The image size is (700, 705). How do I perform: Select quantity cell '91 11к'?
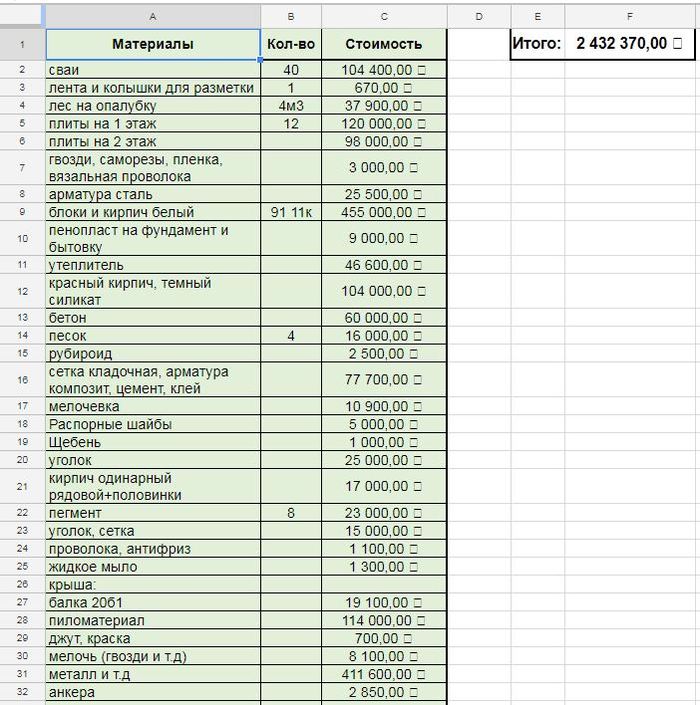[x=291, y=213]
